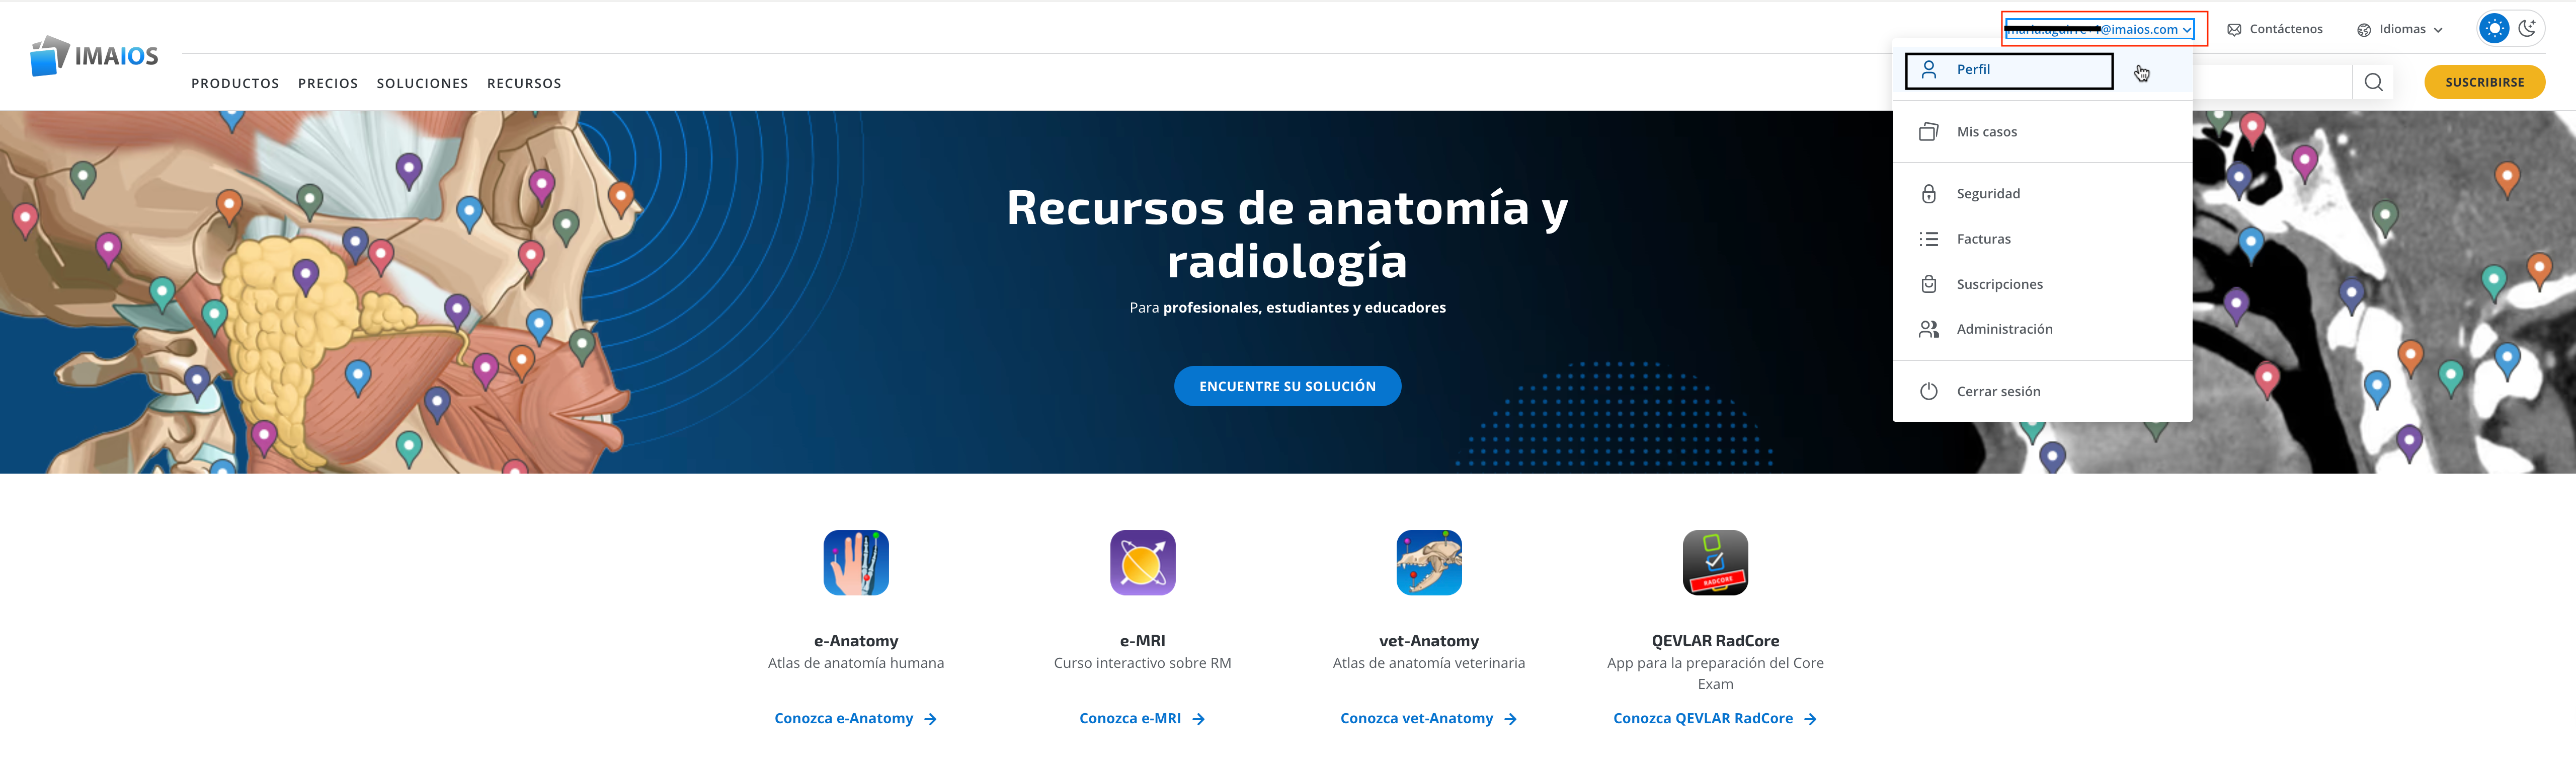
Task: Click the e-MRI app icon
Action: click(x=1142, y=563)
